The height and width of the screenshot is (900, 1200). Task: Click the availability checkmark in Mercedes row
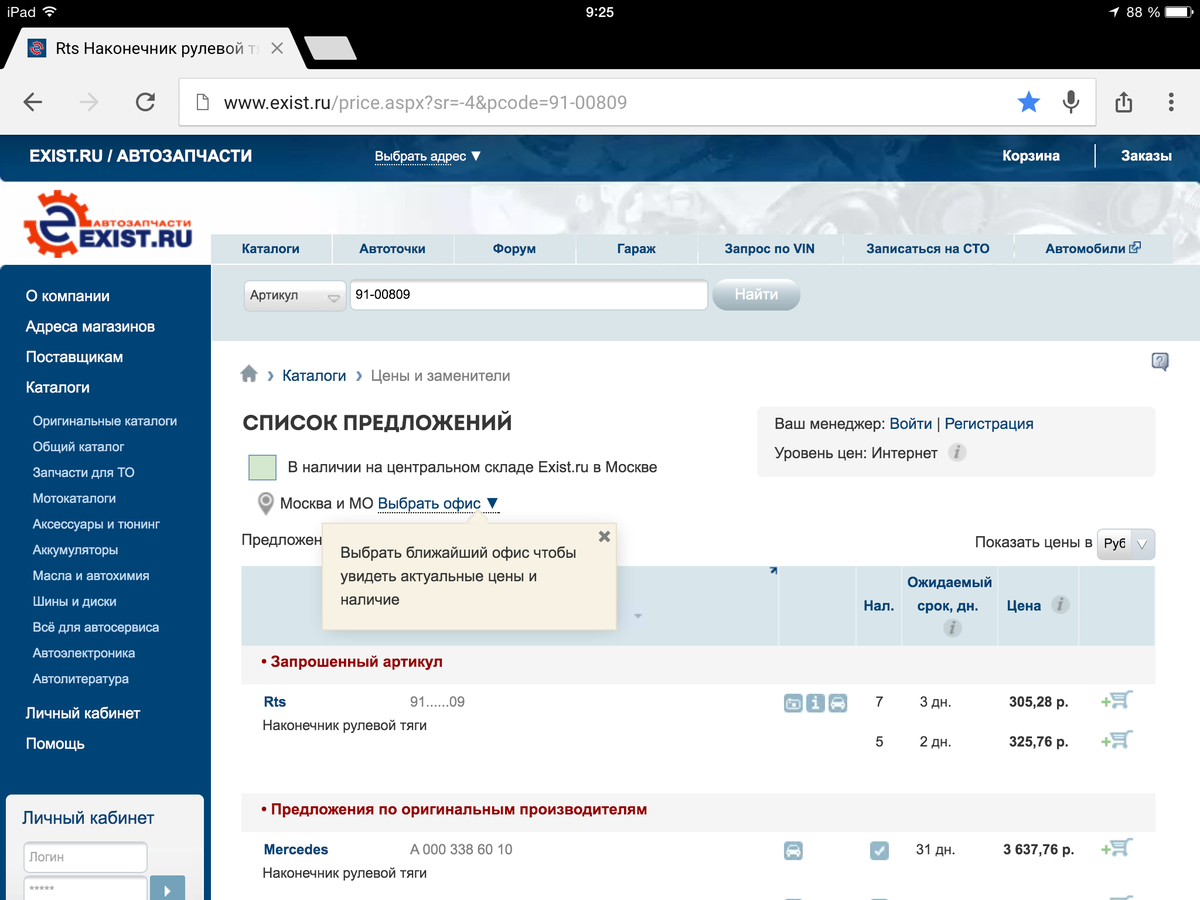(879, 851)
